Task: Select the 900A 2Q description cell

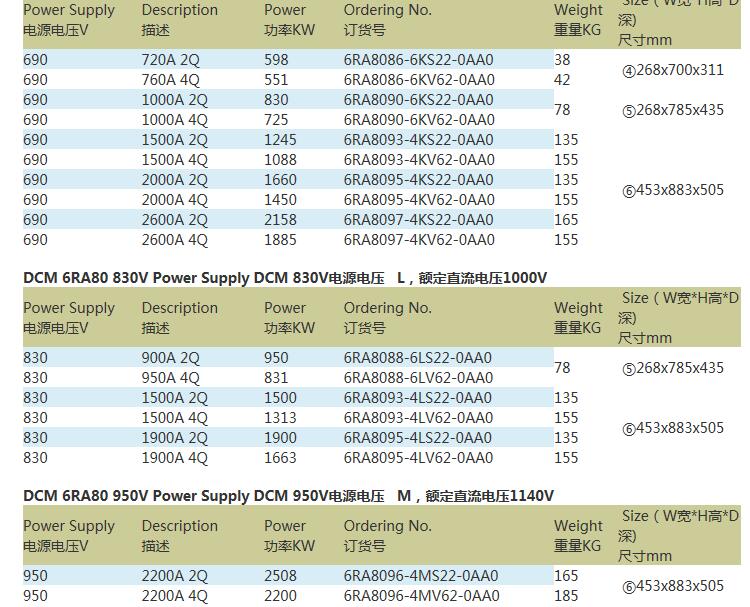Action: pos(175,358)
